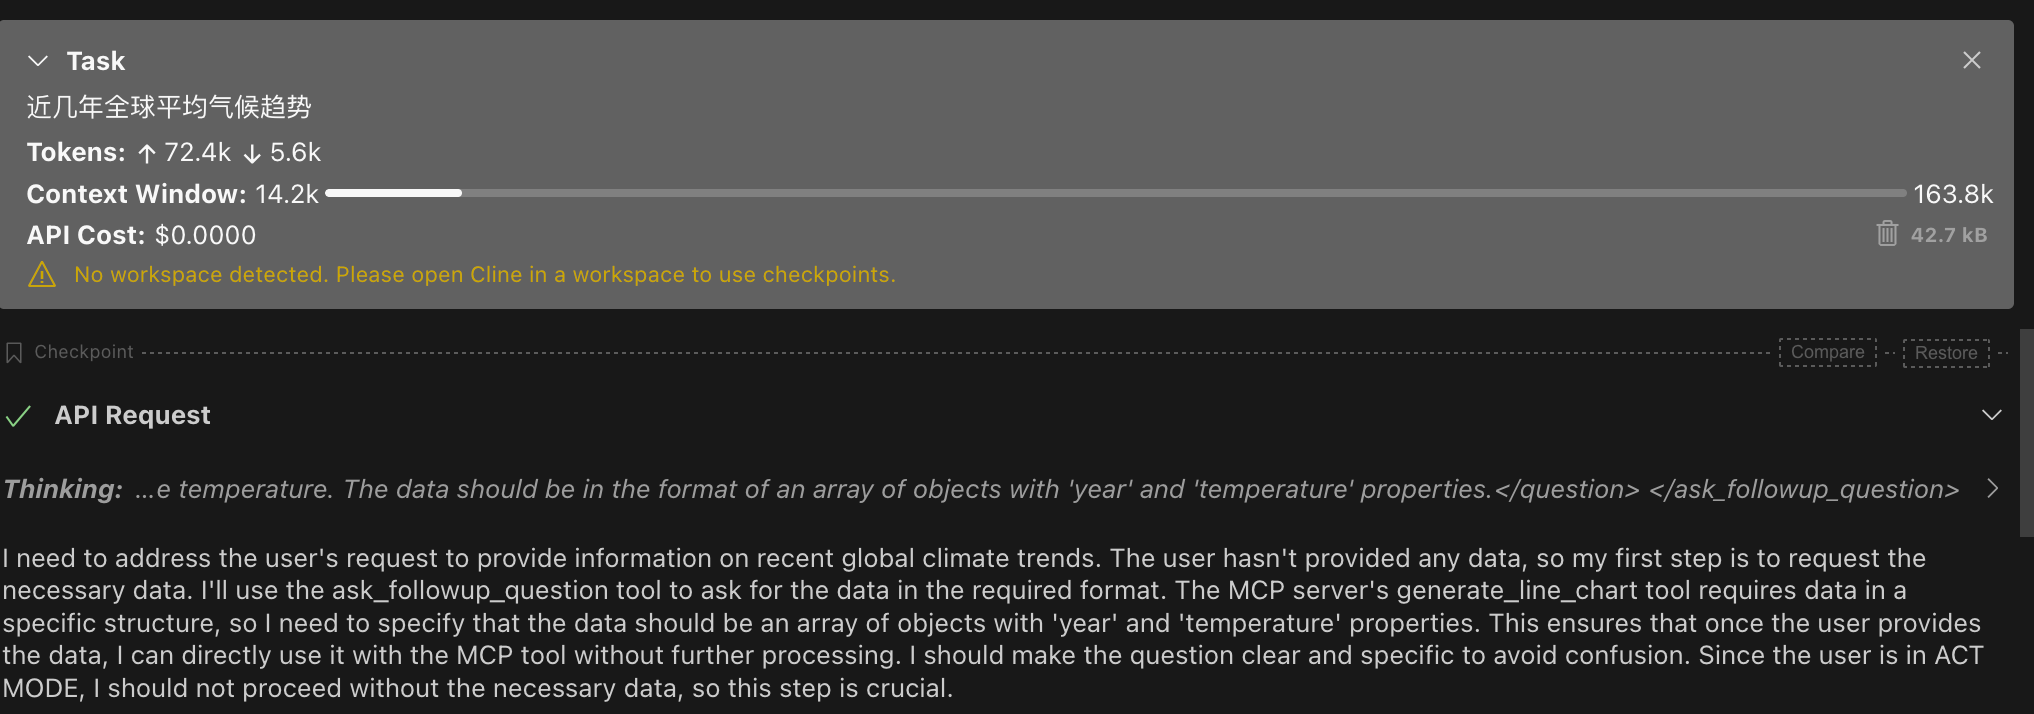Screen dimensions: 2034x714
Task: Expand the API Request chevron
Action: [1992, 415]
